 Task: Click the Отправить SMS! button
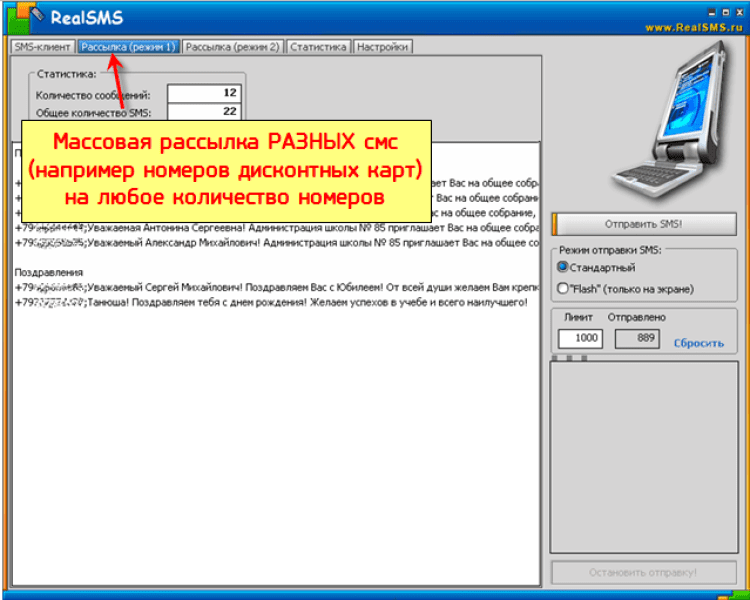644,224
